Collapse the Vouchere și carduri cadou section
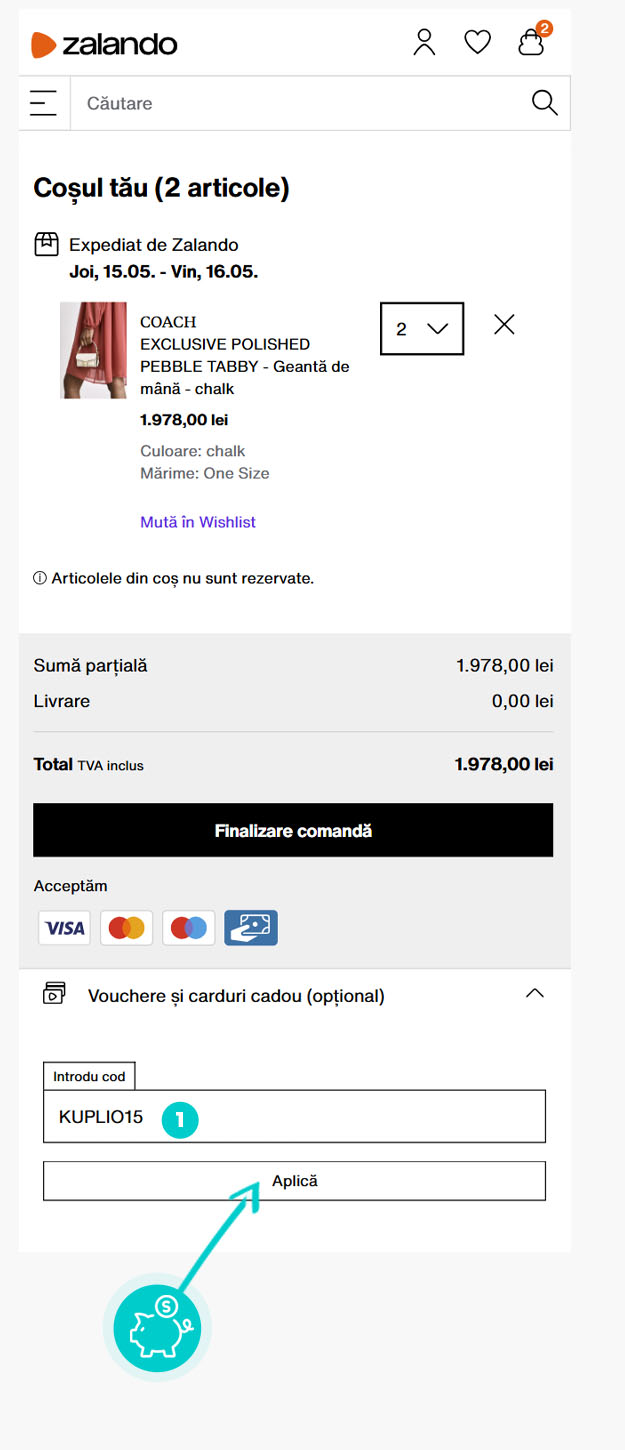This screenshot has width=625, height=1450. pyautogui.click(x=535, y=994)
